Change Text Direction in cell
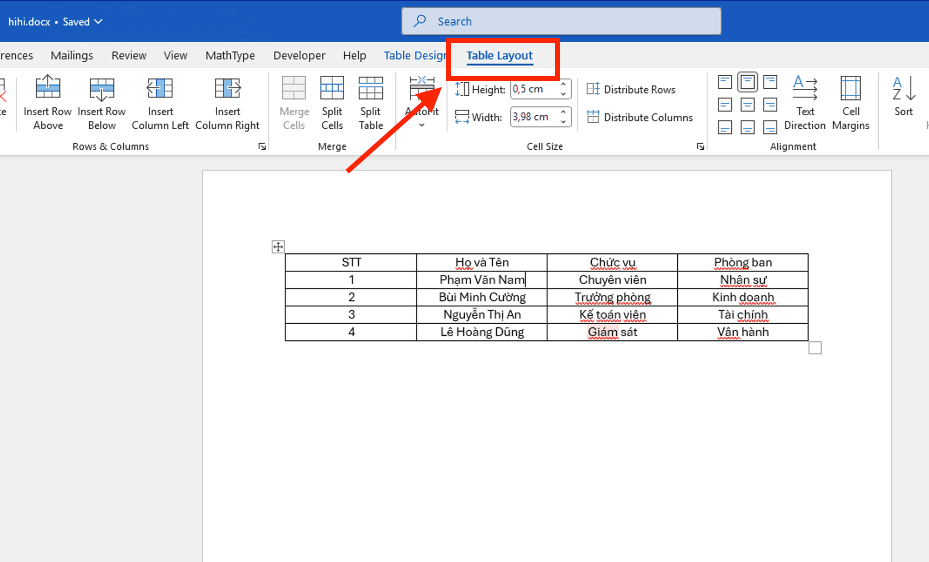 805,102
